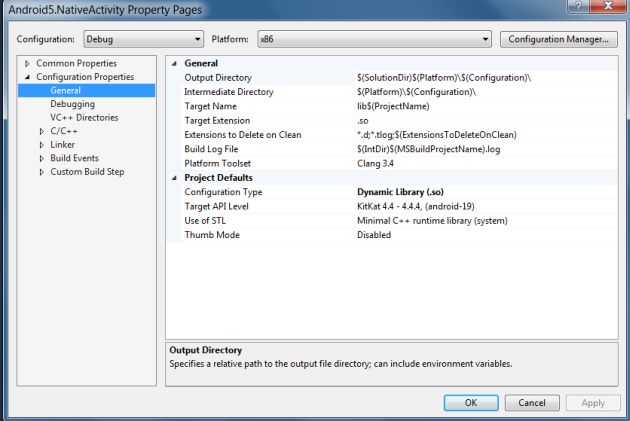The height and width of the screenshot is (421, 630).
Task: Click the *.d;*.tlog extensions value
Action: tap(486, 135)
